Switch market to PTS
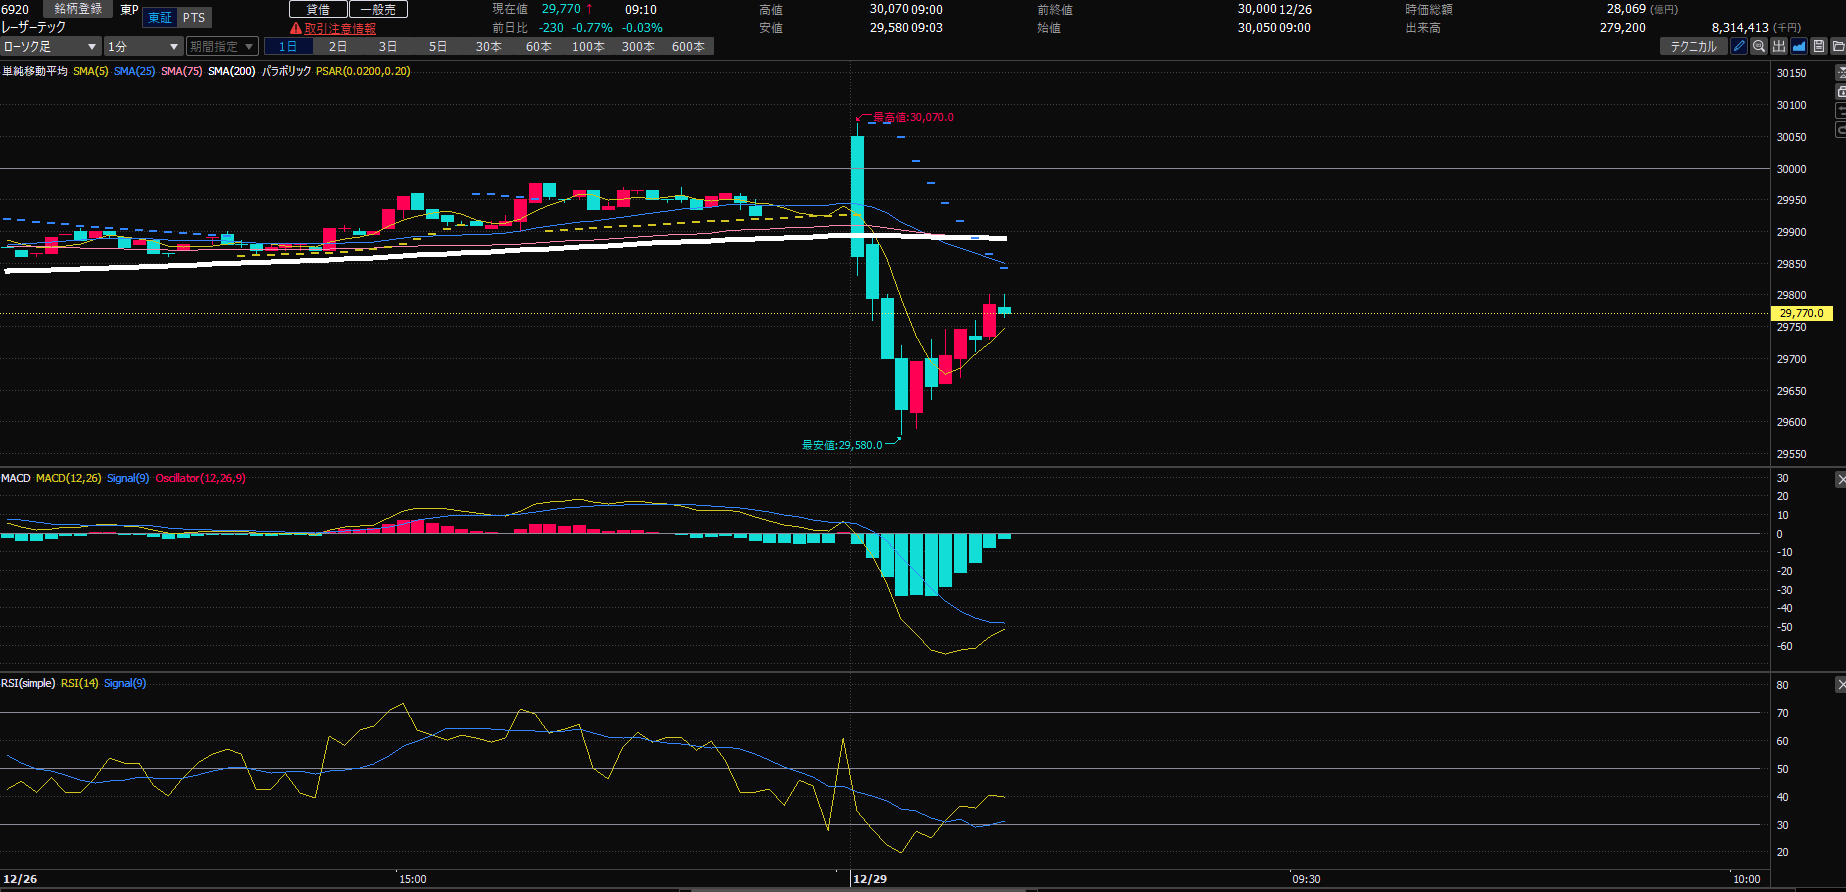Image resolution: width=1846 pixels, height=892 pixels. point(194,18)
